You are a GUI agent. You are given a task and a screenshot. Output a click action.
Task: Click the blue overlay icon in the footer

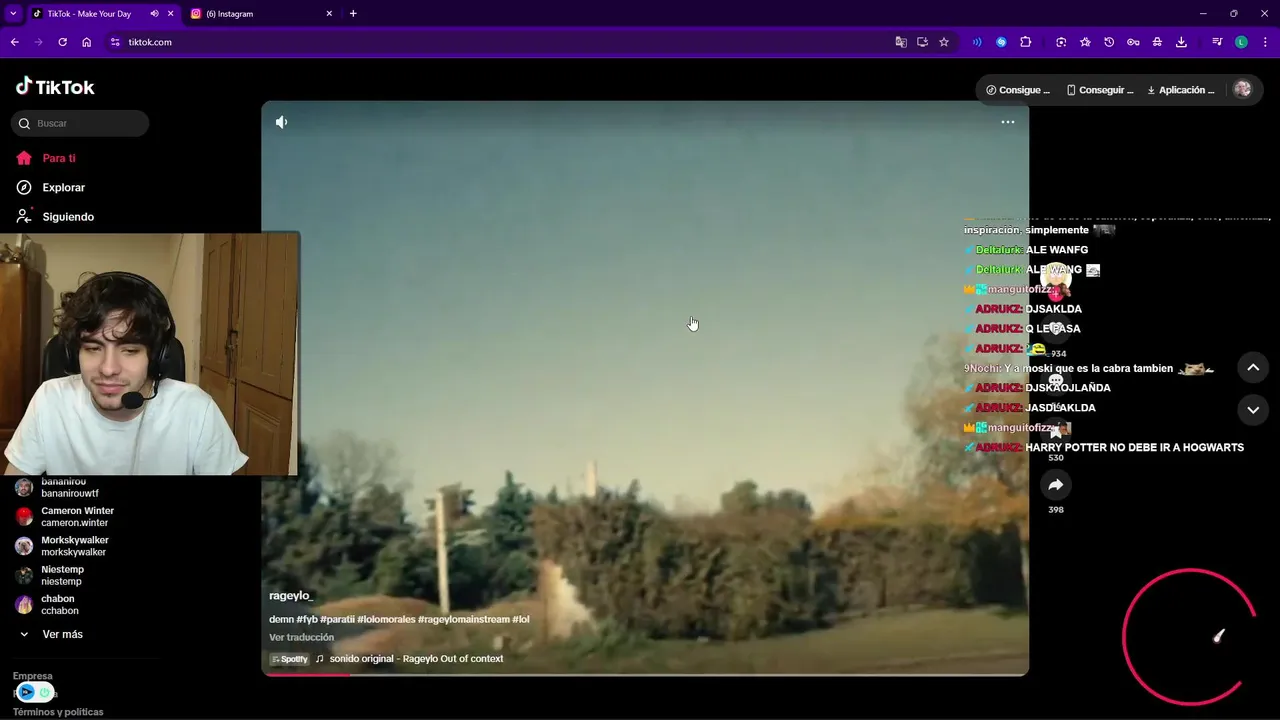(26, 692)
